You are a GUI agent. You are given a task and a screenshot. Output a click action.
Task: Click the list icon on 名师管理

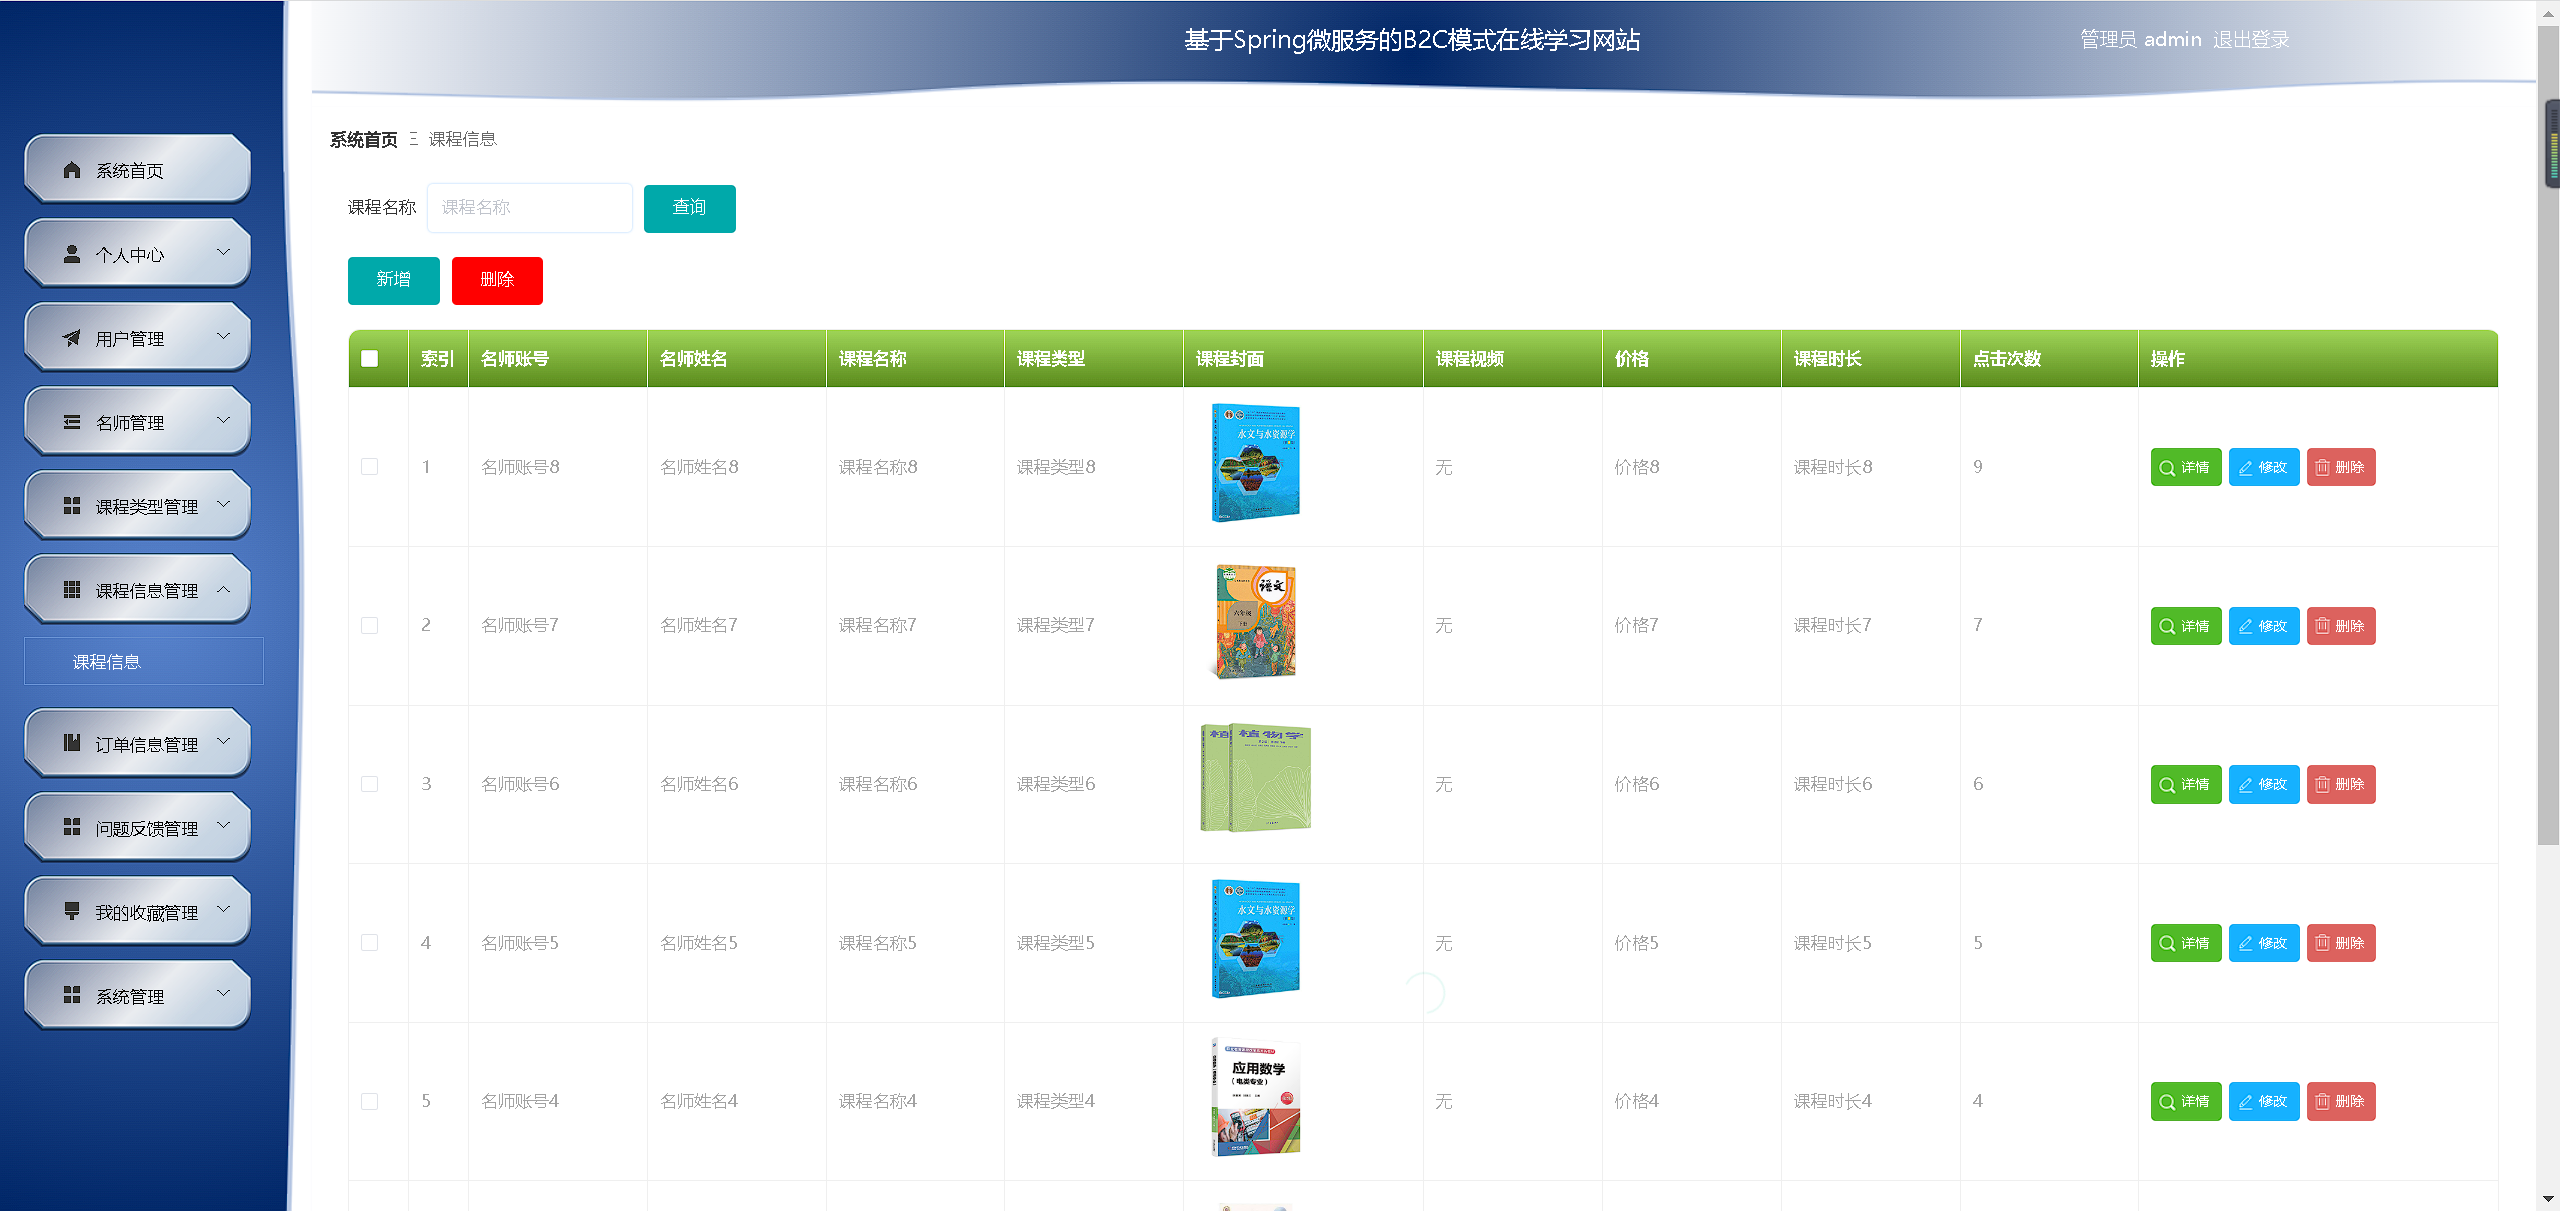[x=71, y=421]
